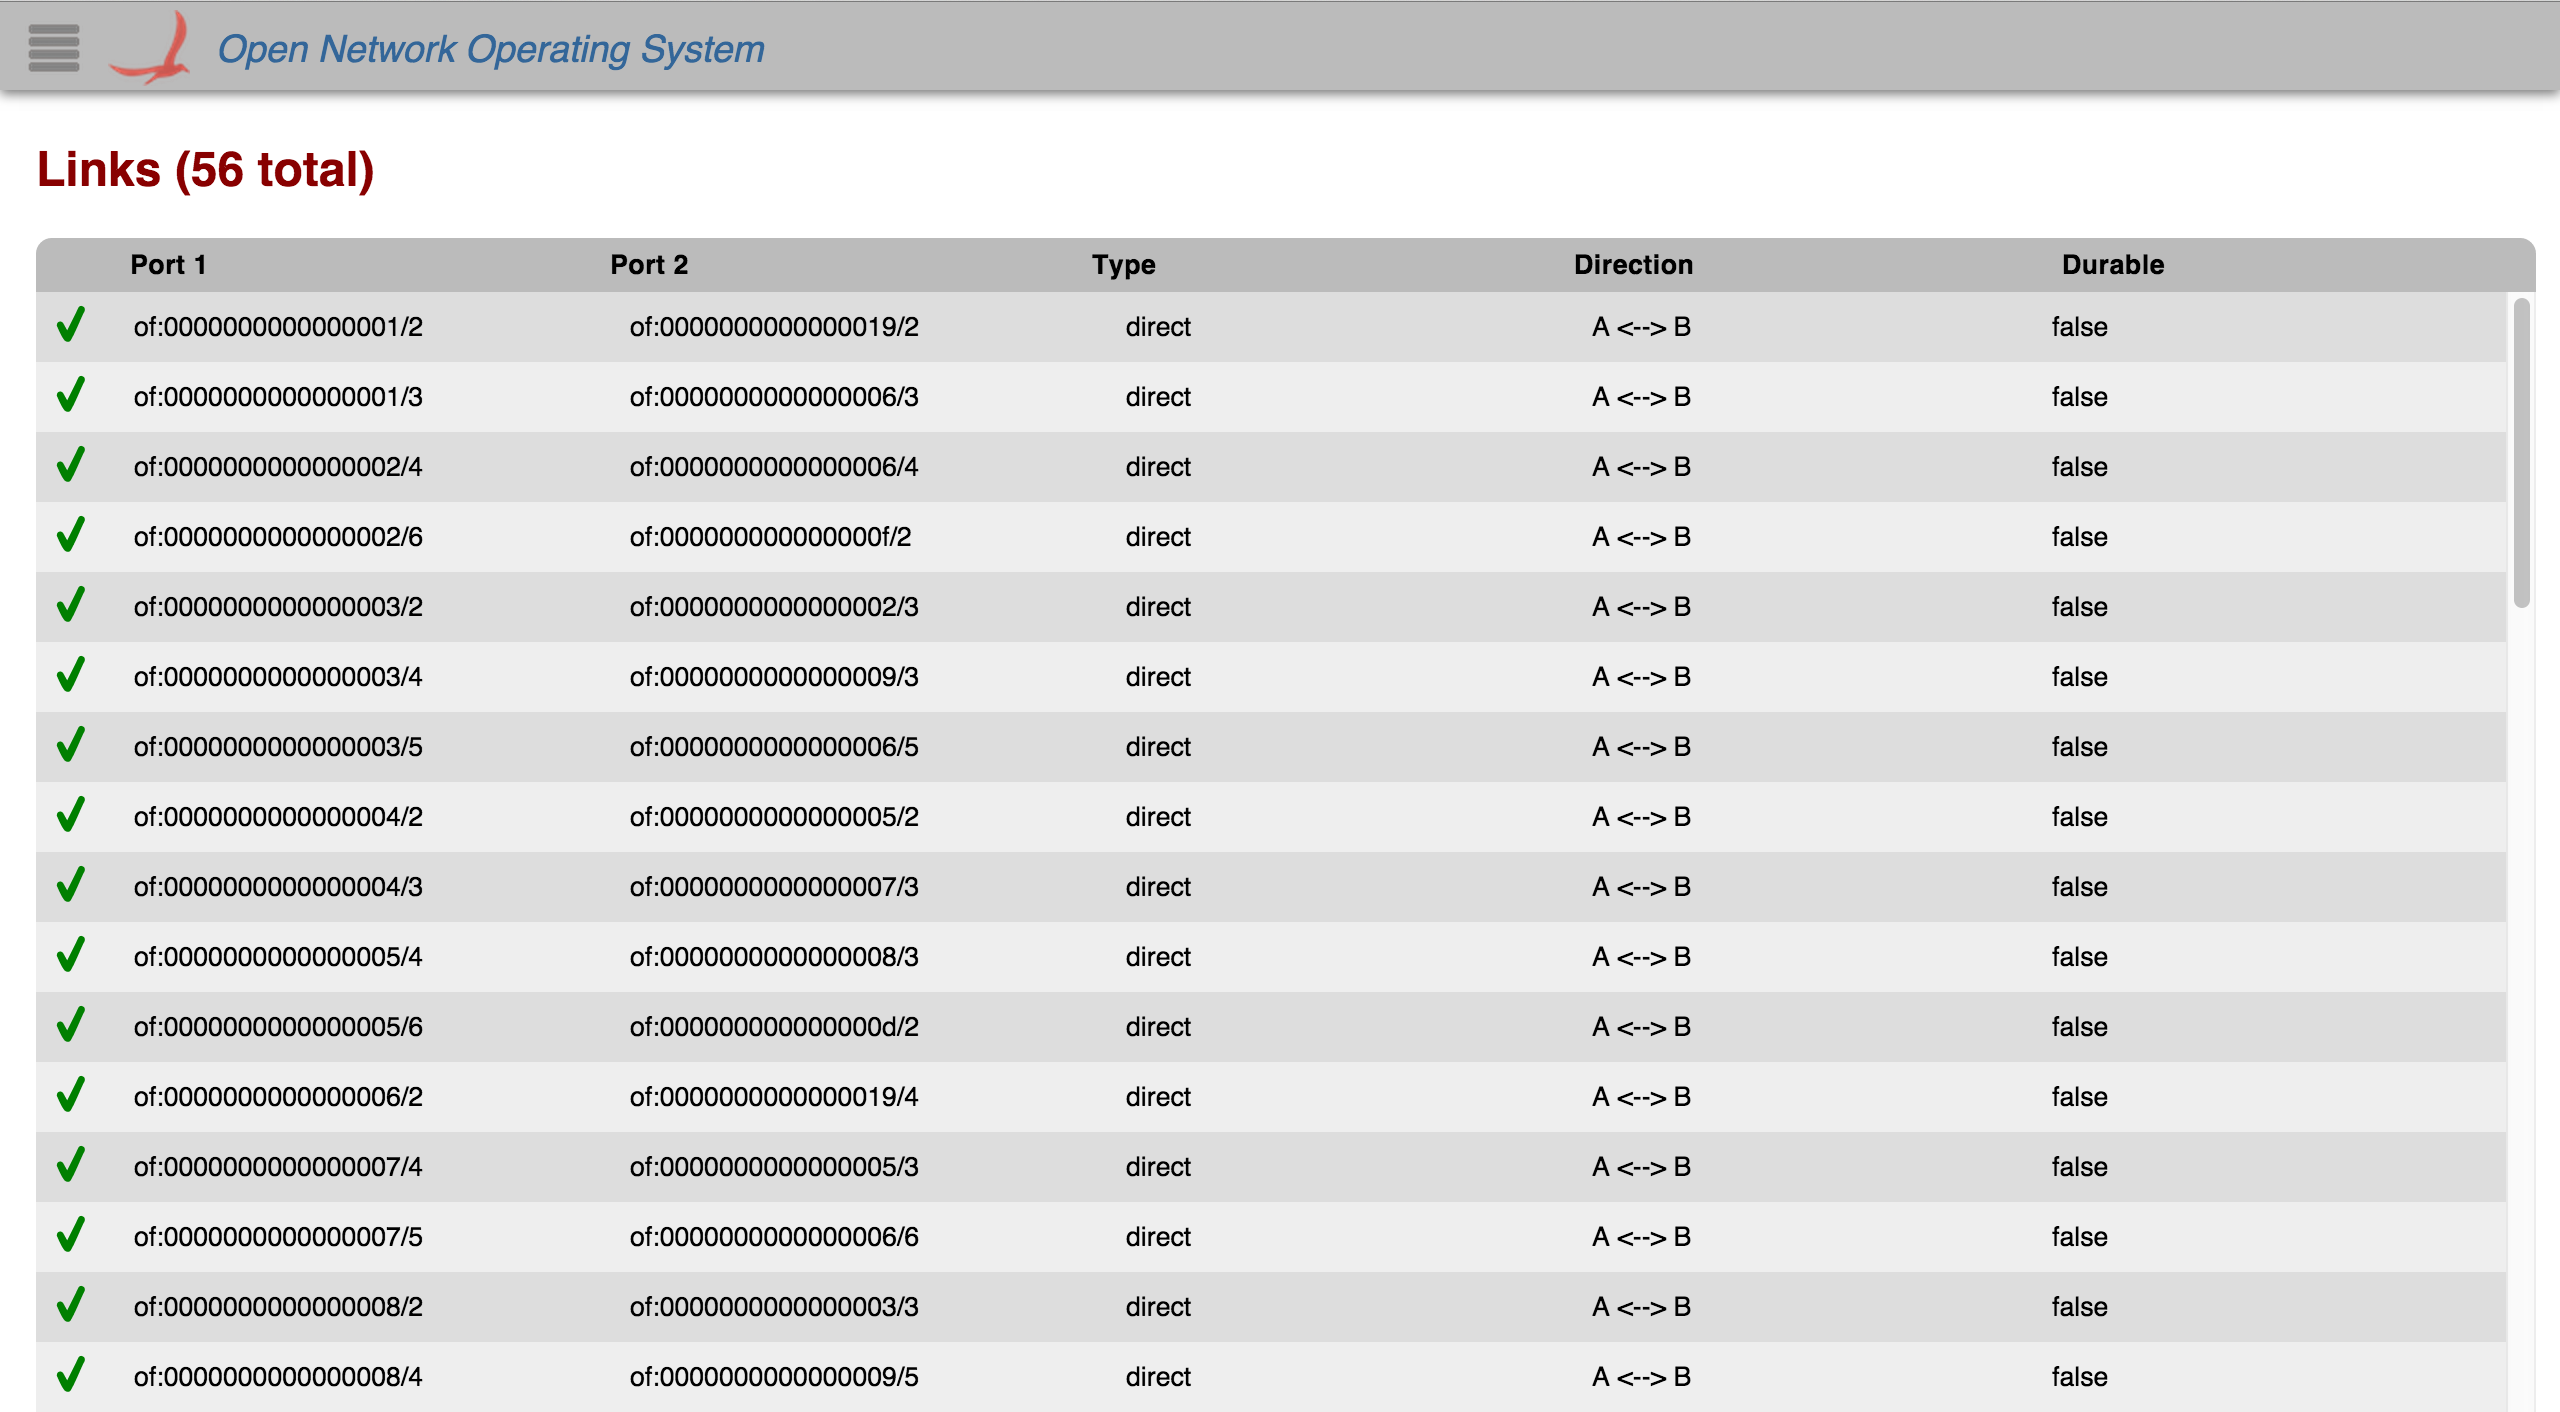
Task: Click Open Network Operating System title
Action: click(x=491, y=49)
